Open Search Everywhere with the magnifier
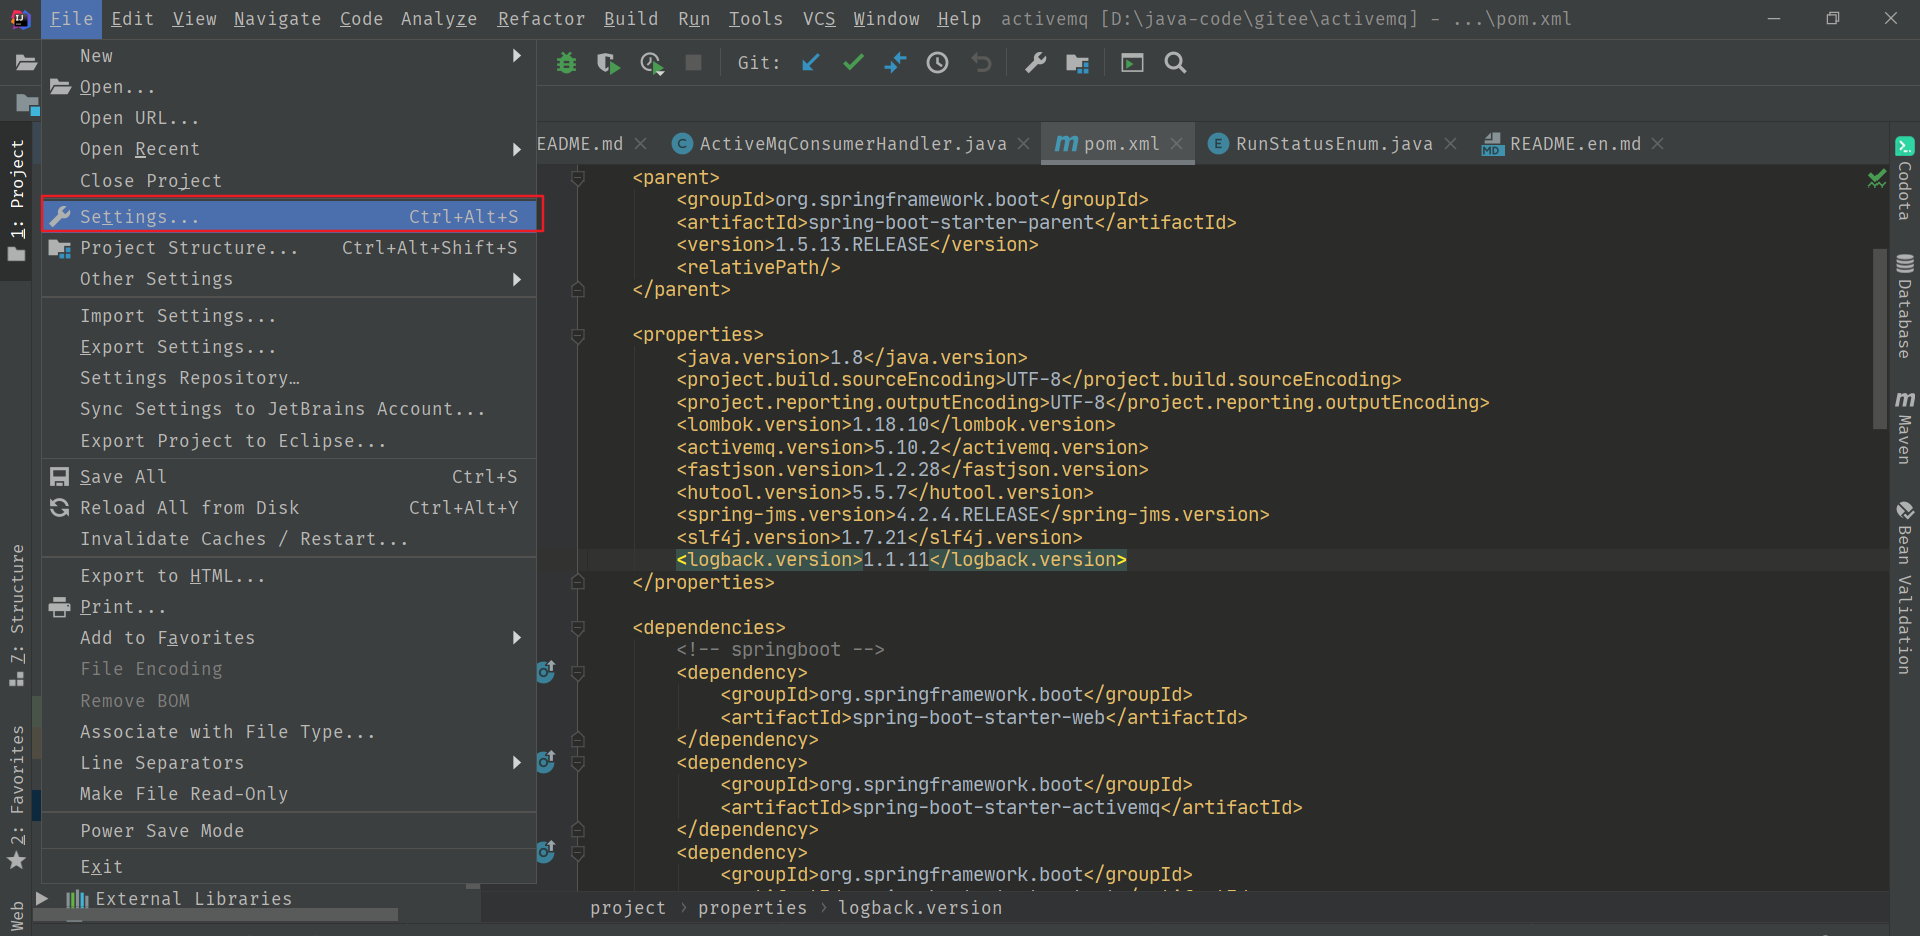1920x936 pixels. pos(1175,62)
